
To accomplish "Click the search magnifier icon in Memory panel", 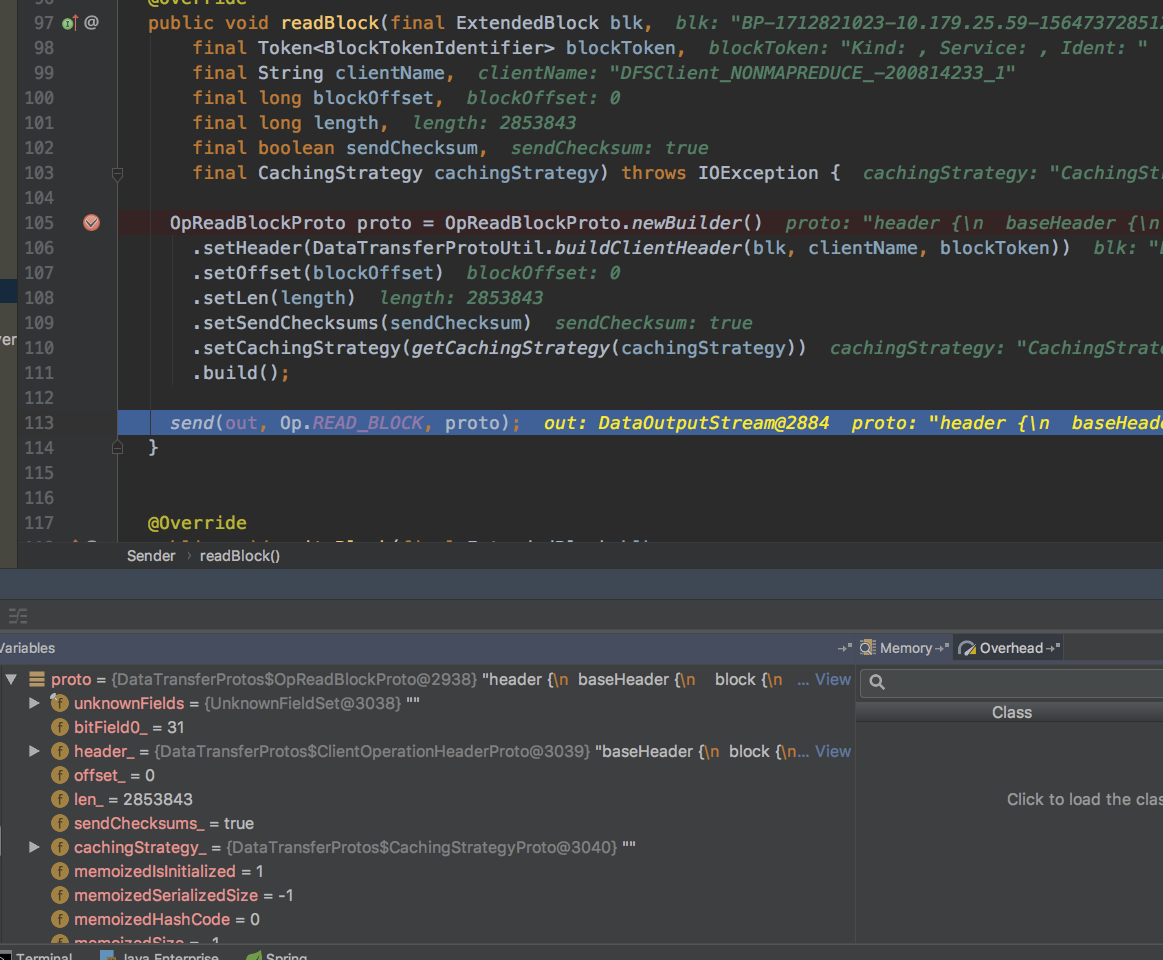I will point(877,682).
